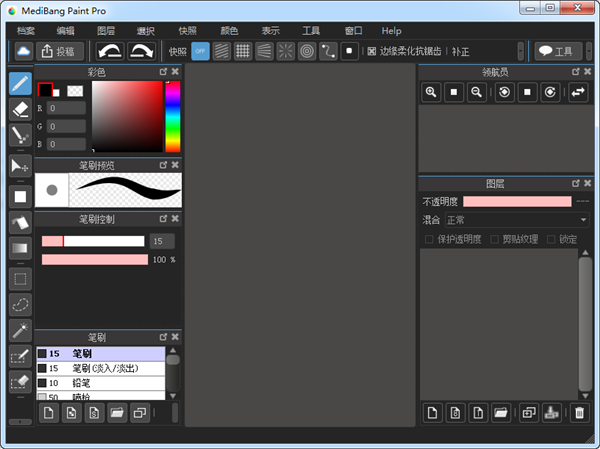Delete layer with the trash icon
Image resolution: width=600 pixels, height=449 pixels.
click(578, 412)
